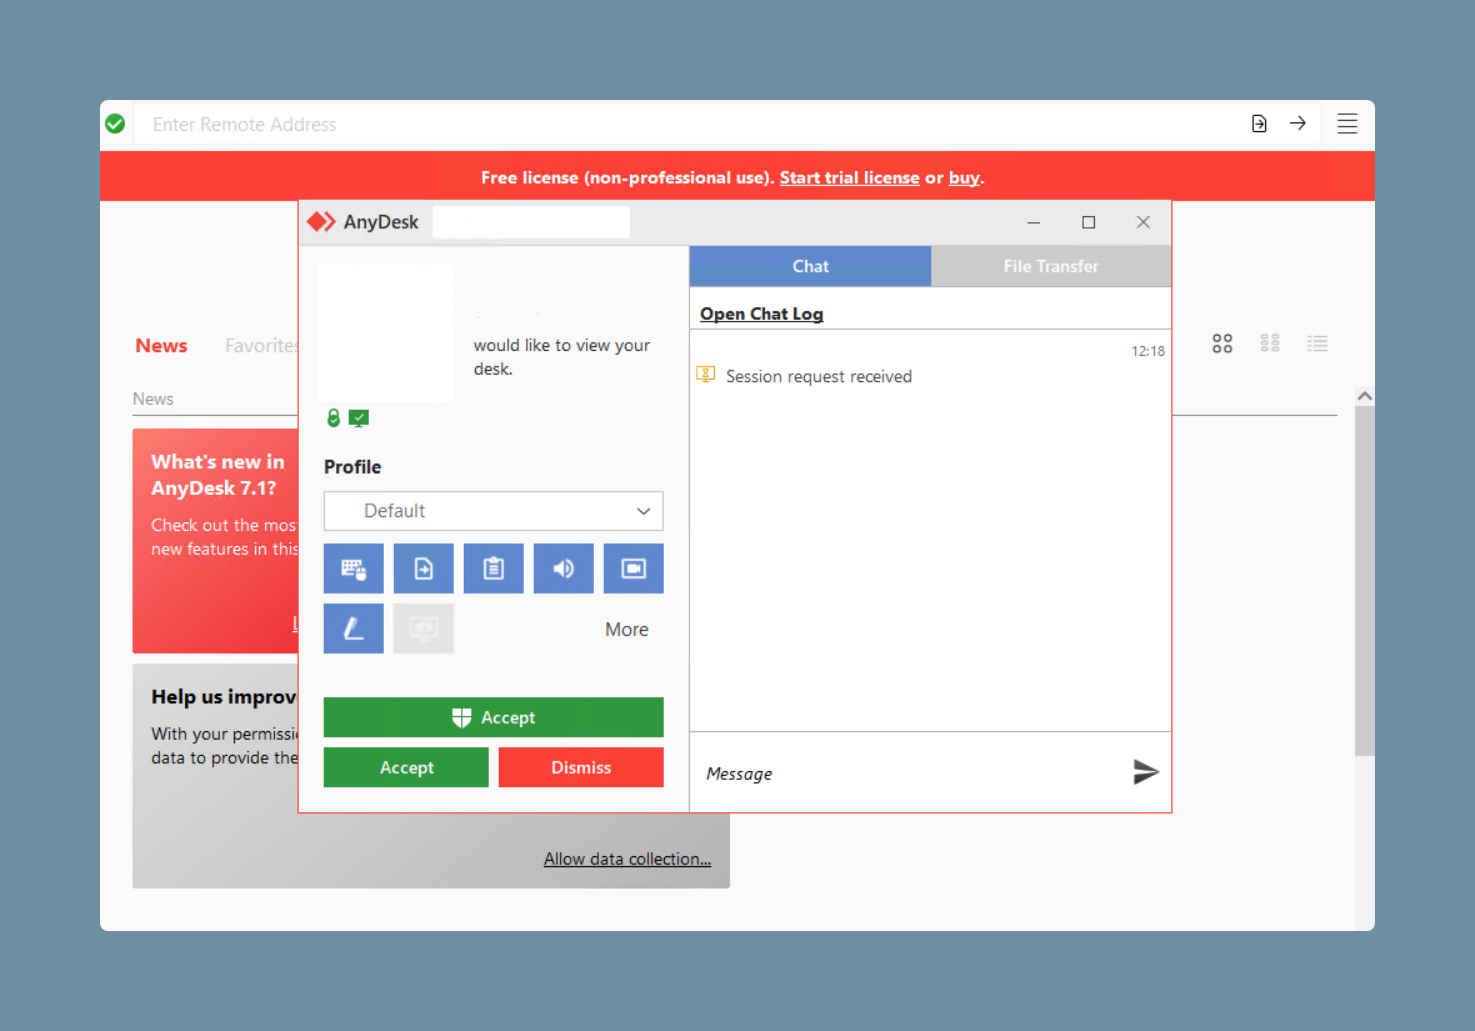The image size is (1475, 1031).
Task: Toggle the draw on screen permission
Action: [353, 628]
